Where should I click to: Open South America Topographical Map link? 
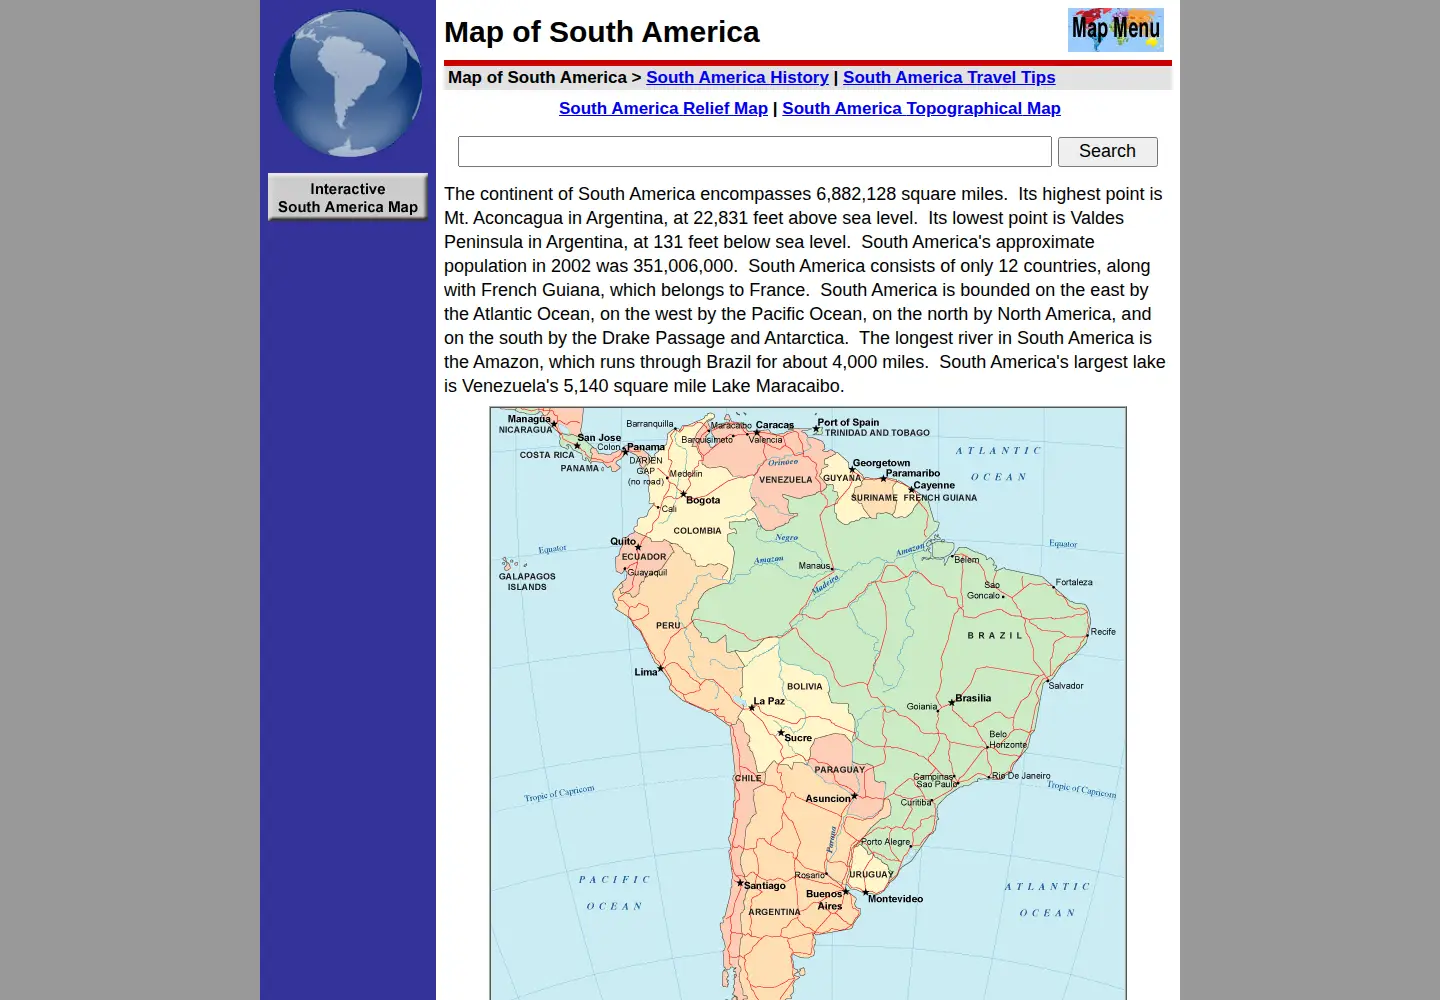[921, 108]
